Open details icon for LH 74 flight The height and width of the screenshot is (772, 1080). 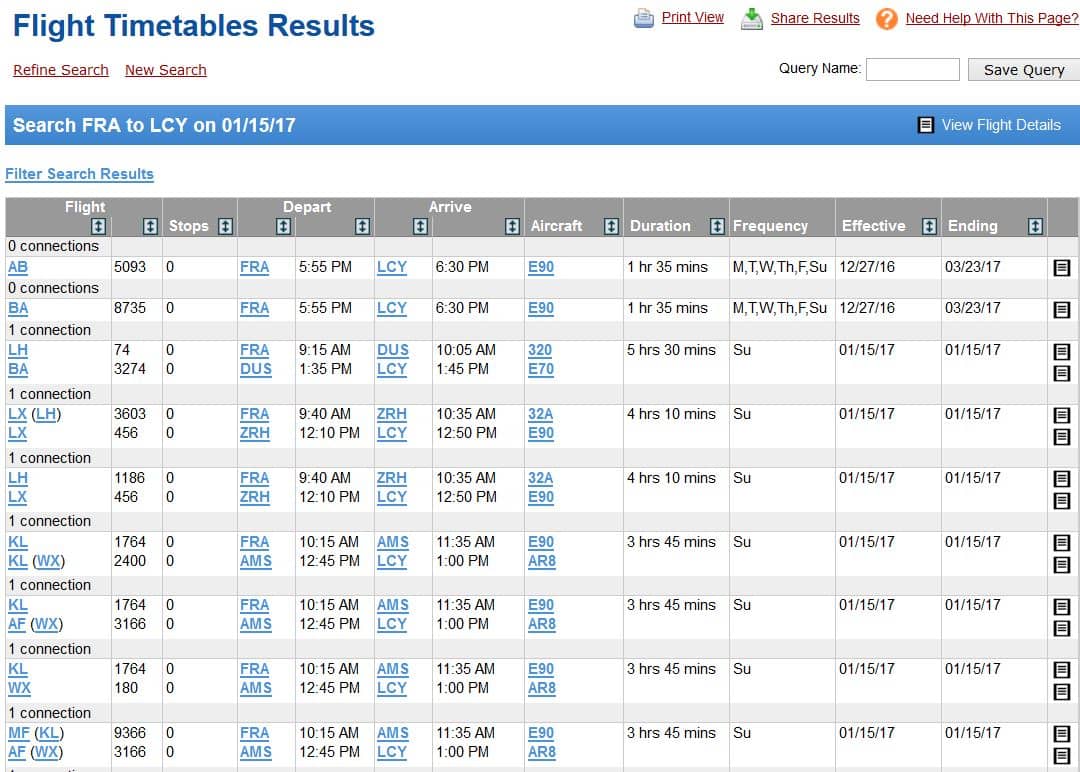[x=1062, y=352]
